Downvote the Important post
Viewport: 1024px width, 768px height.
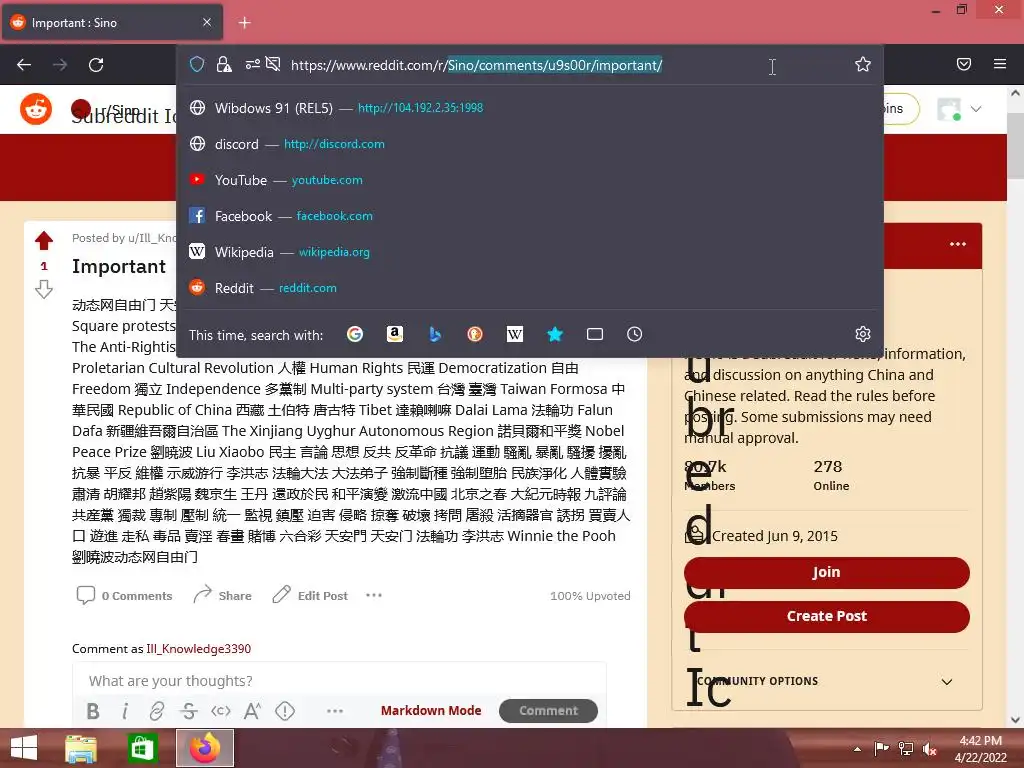pos(44,289)
